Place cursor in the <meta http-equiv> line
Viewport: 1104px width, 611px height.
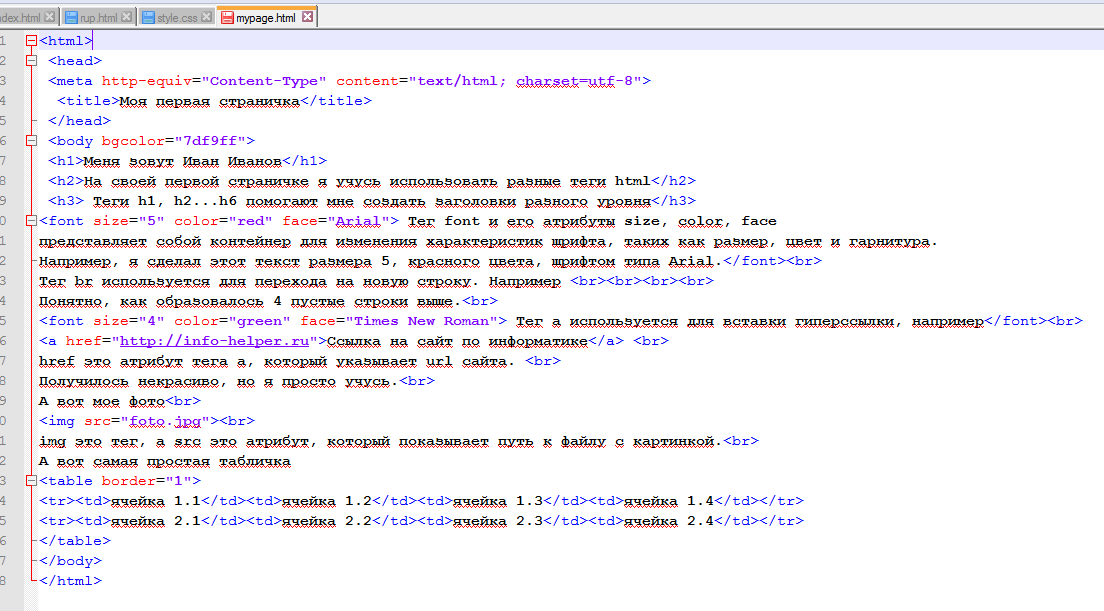click(x=349, y=81)
